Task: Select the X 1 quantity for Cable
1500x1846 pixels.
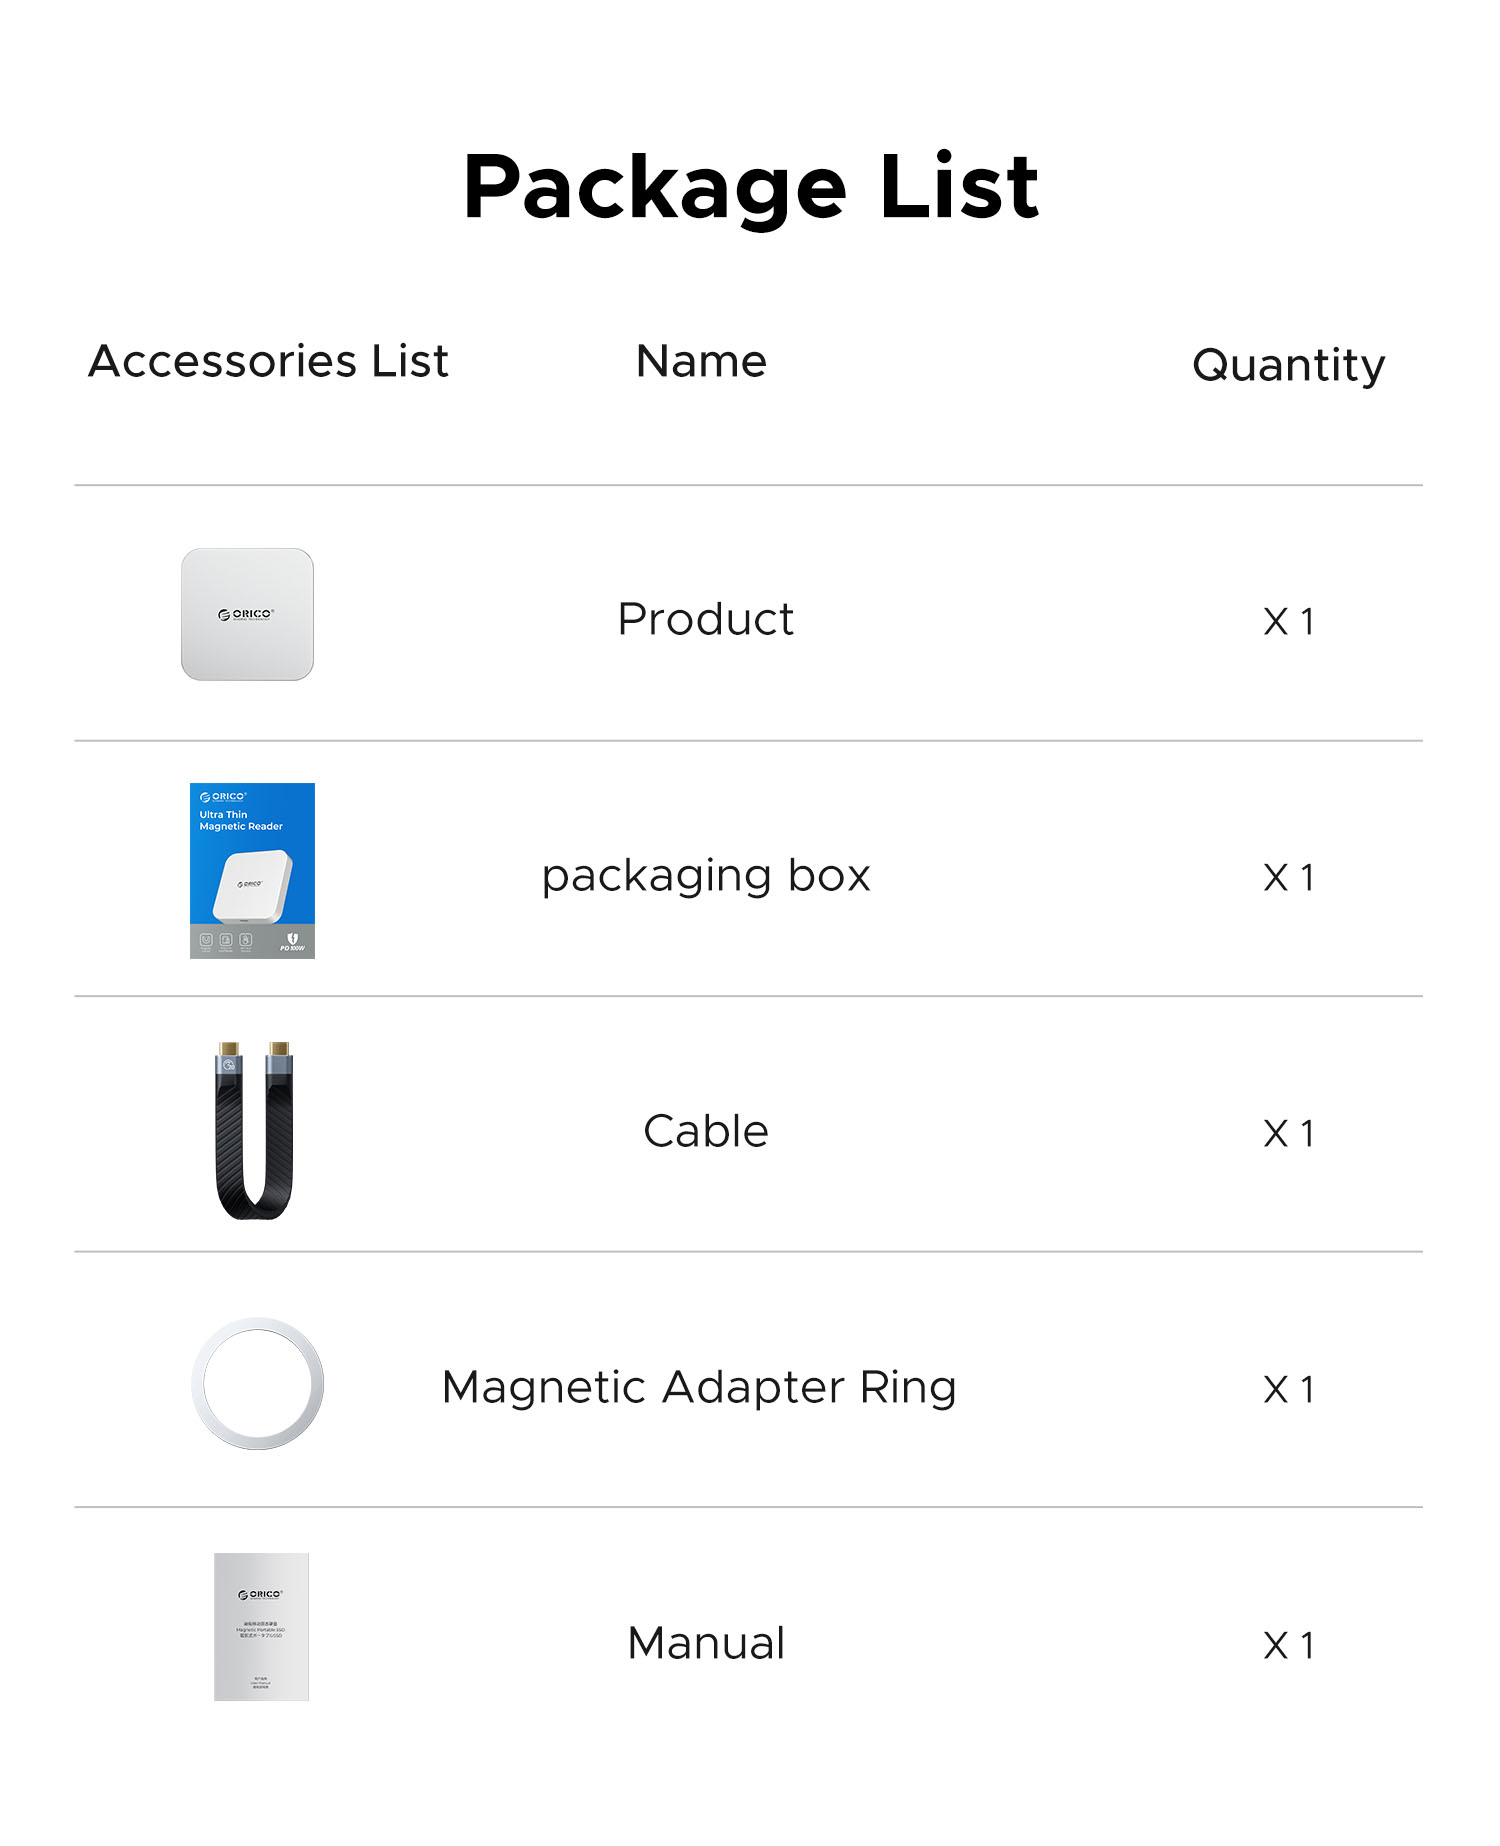Action: point(1288,1133)
